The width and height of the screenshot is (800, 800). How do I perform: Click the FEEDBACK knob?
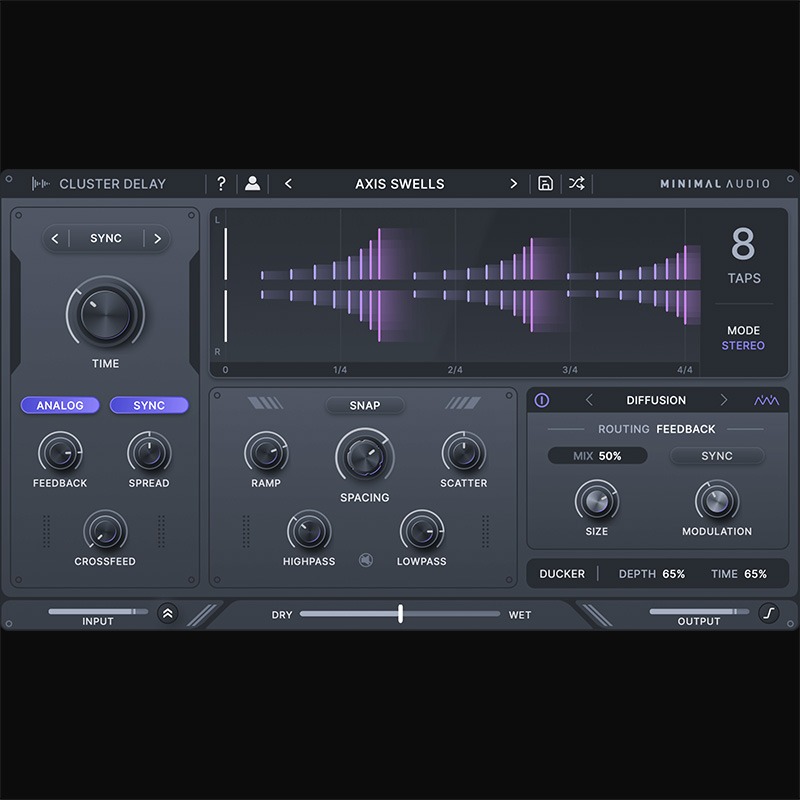[x=60, y=453]
